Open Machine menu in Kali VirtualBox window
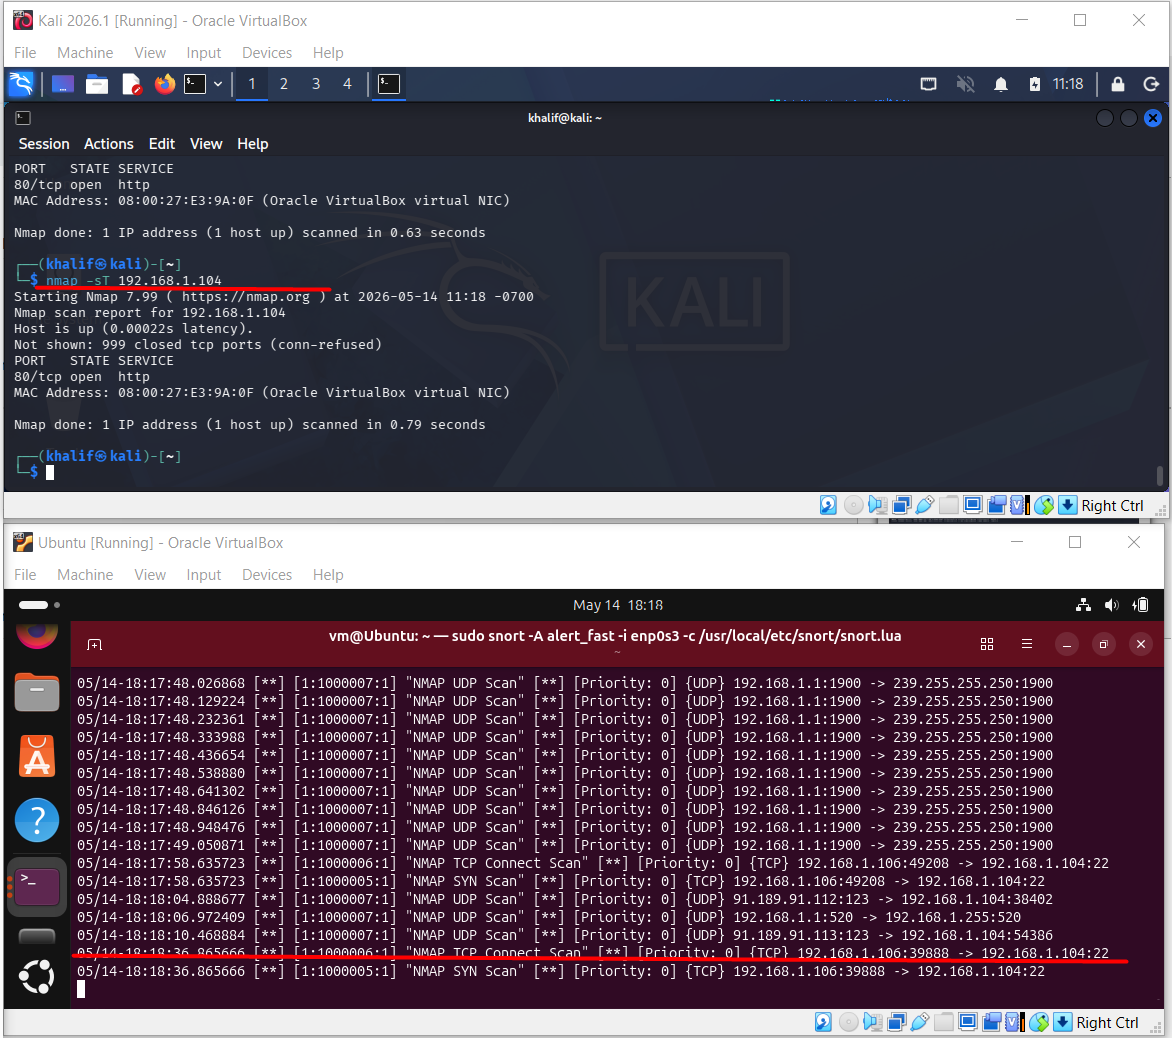1172x1038 pixels. (x=85, y=52)
